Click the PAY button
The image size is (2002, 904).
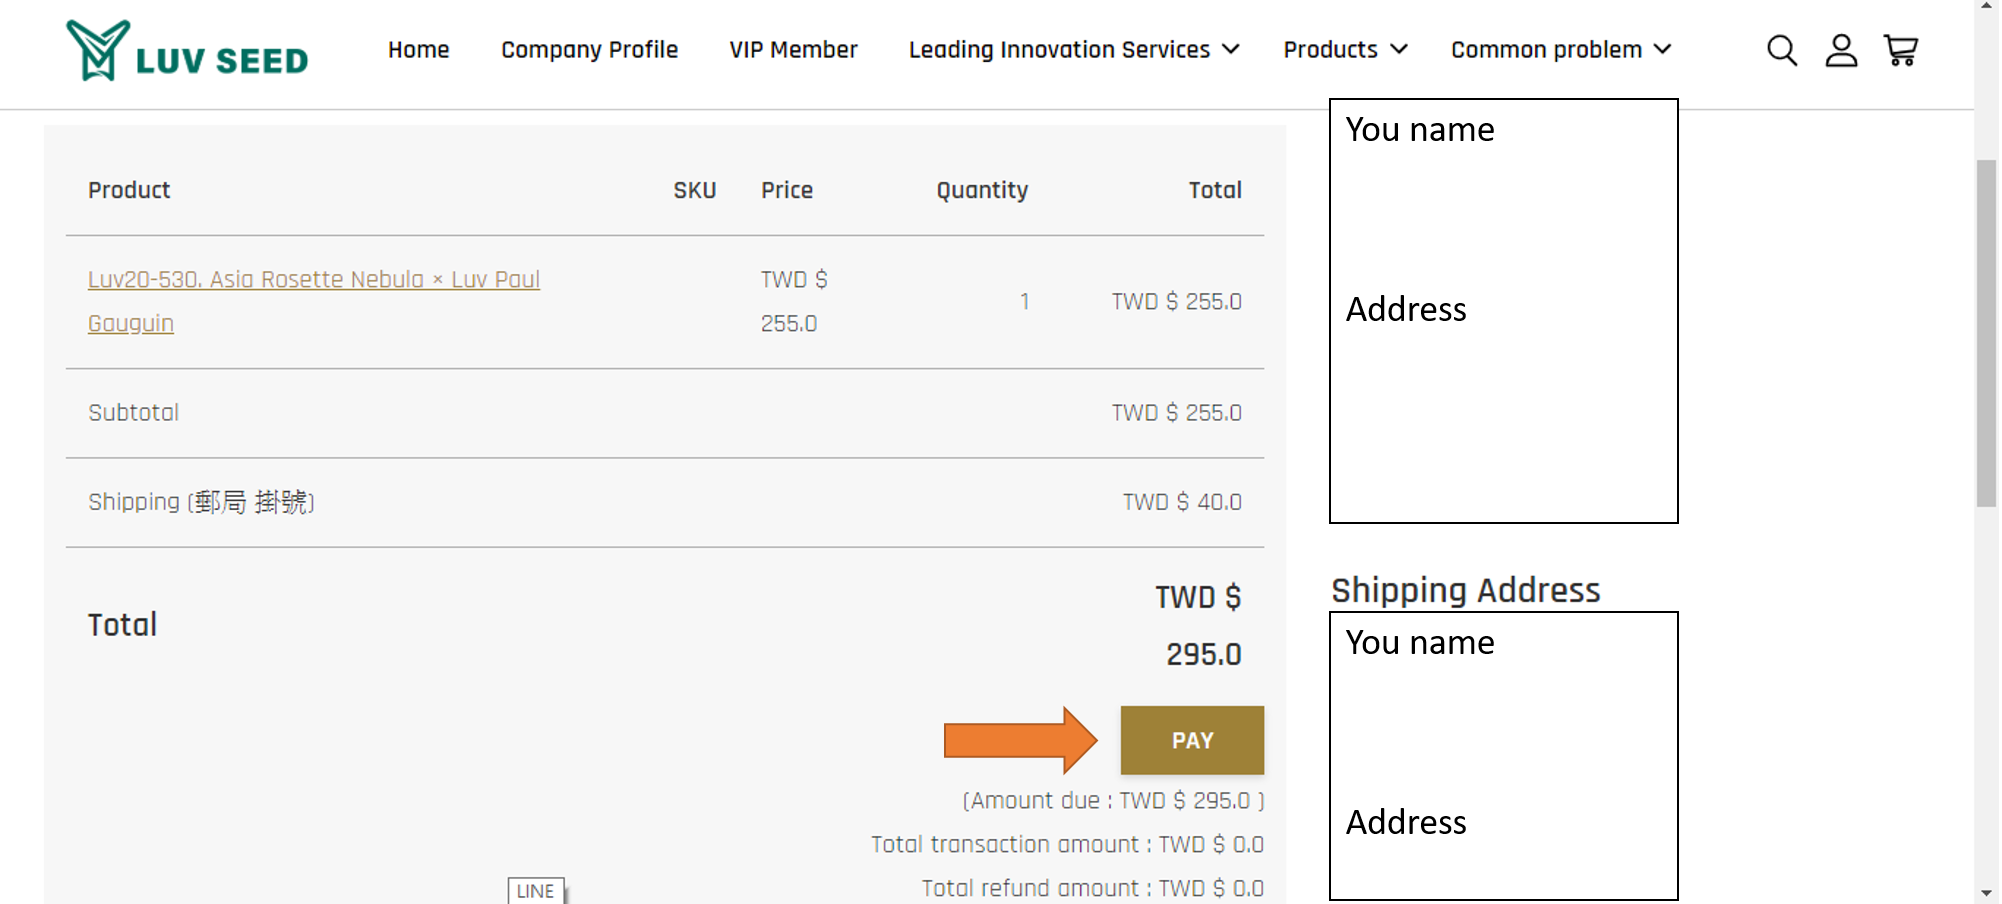coord(1192,740)
